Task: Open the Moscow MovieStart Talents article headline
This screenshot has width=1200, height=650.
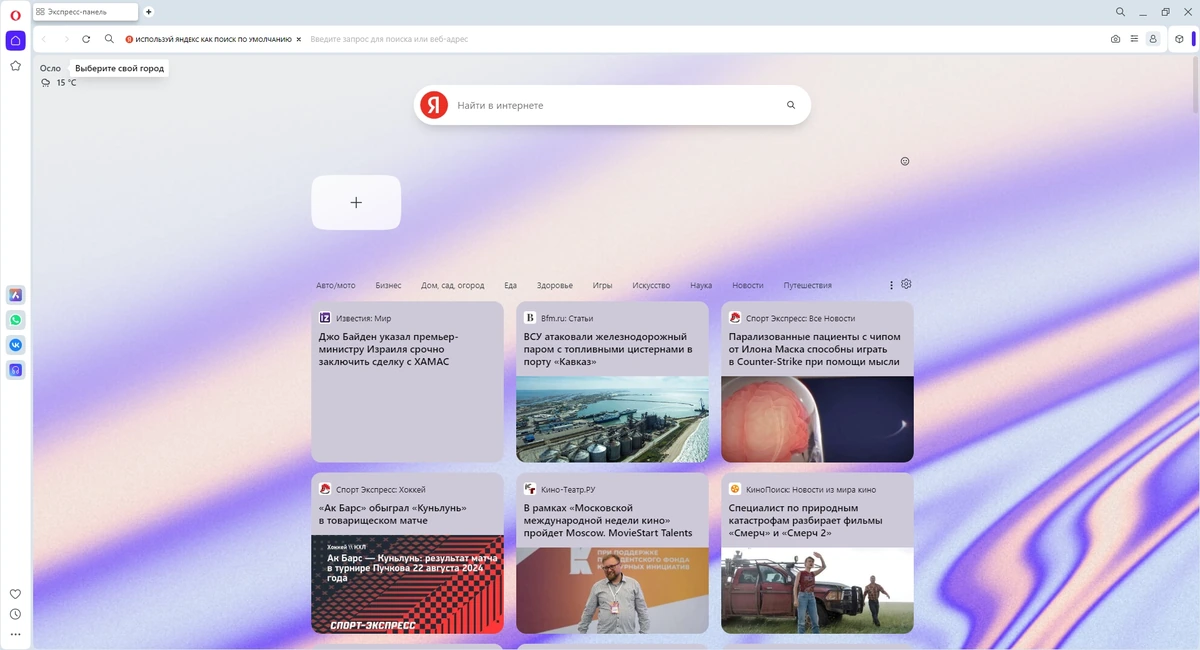Action: point(608,520)
